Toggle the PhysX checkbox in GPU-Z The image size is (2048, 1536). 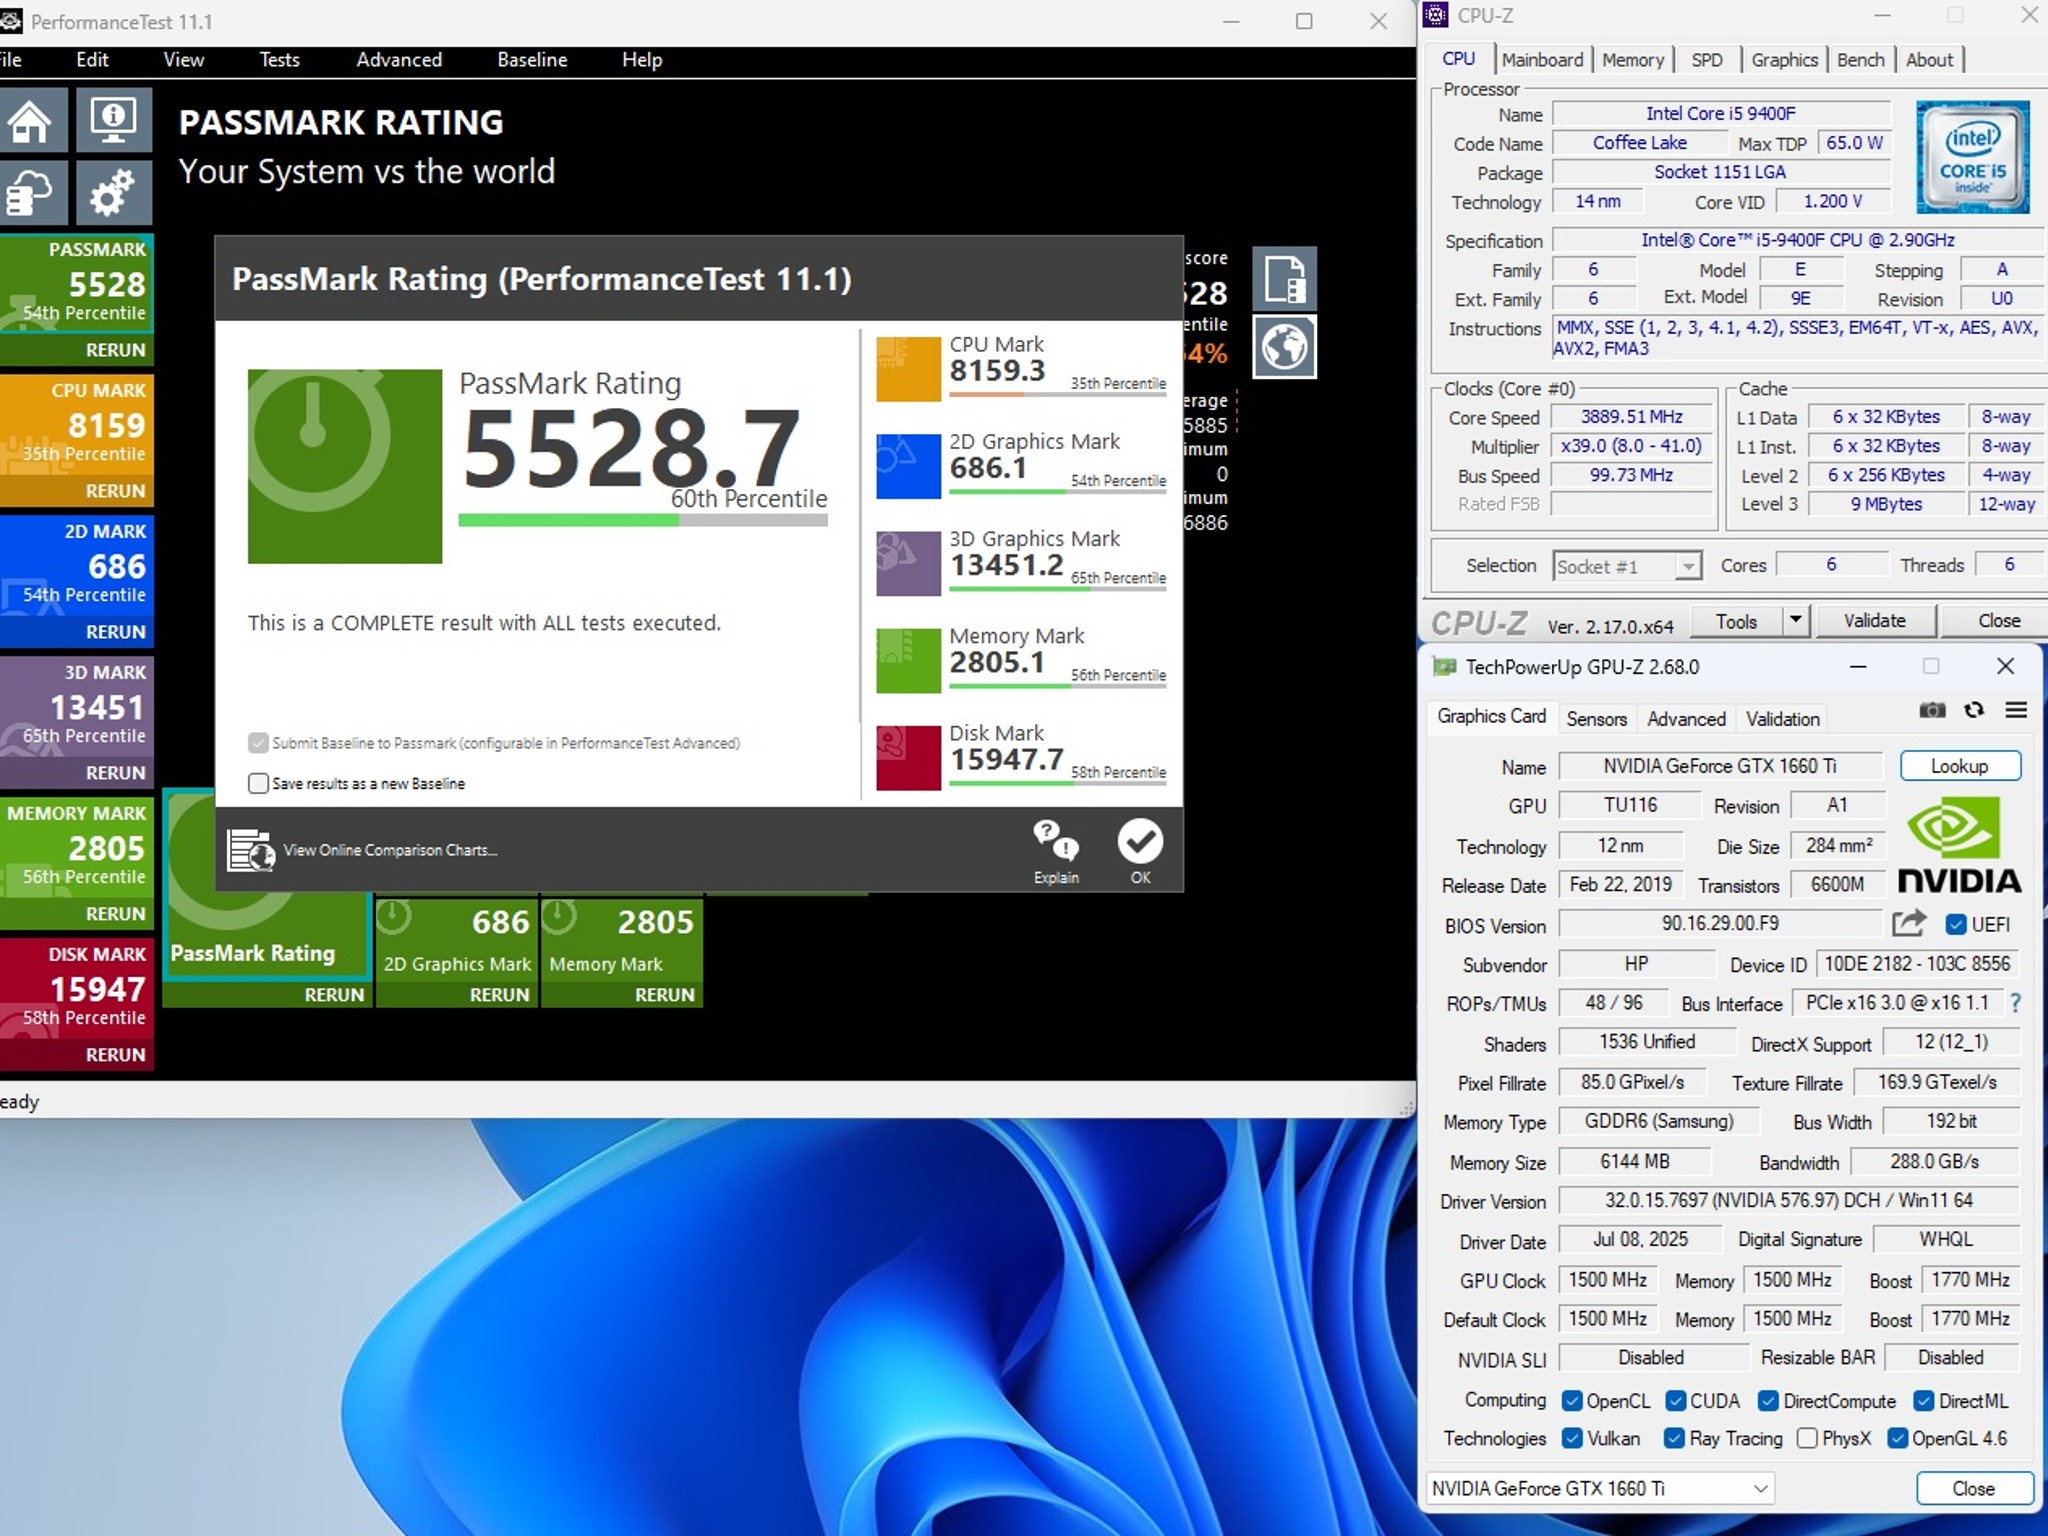click(1807, 1438)
